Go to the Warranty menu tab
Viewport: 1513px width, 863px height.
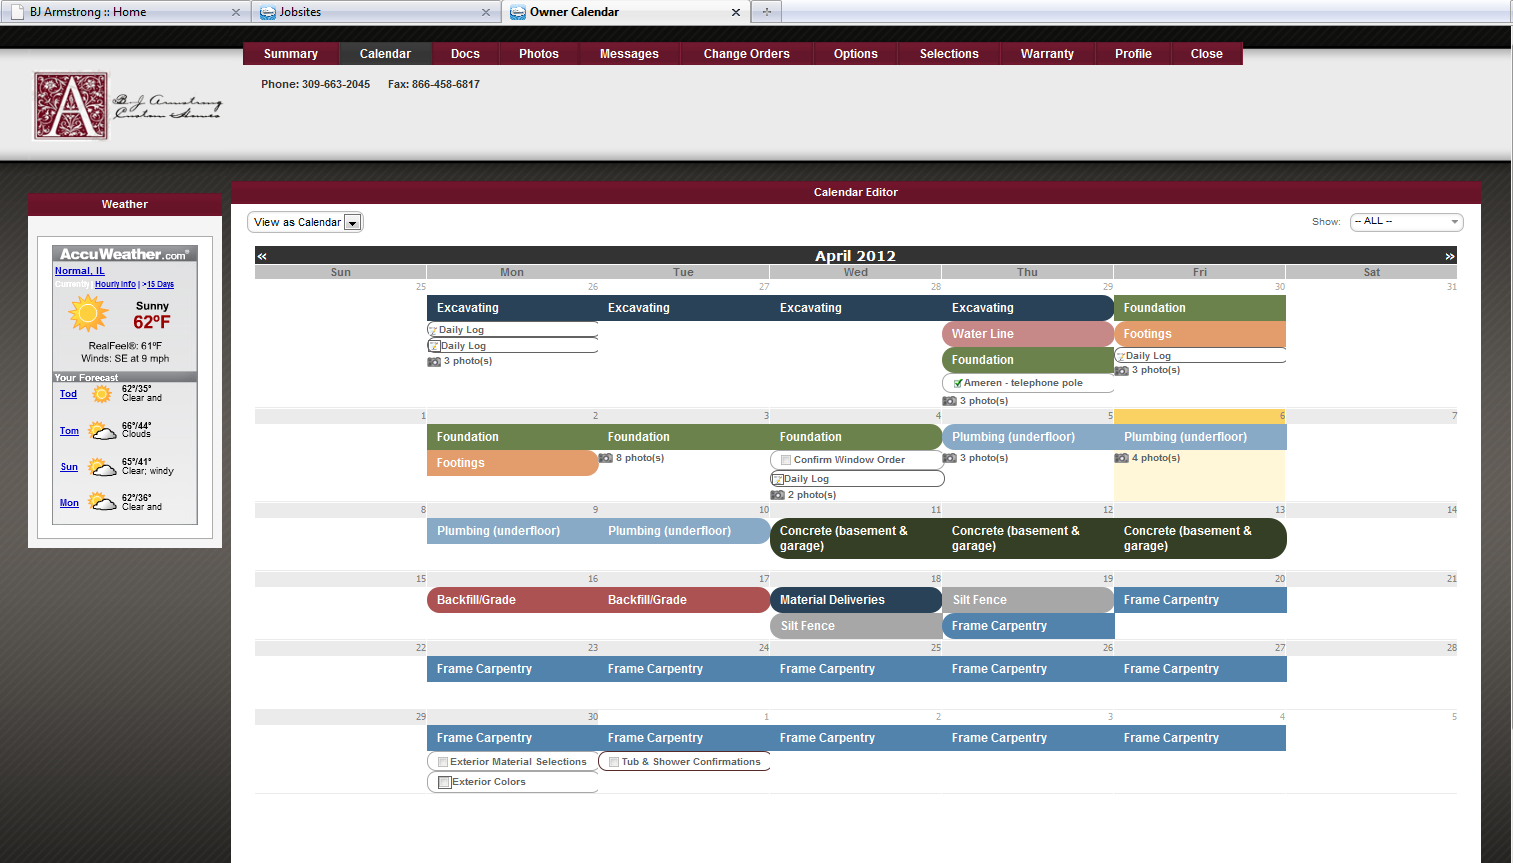(1047, 54)
